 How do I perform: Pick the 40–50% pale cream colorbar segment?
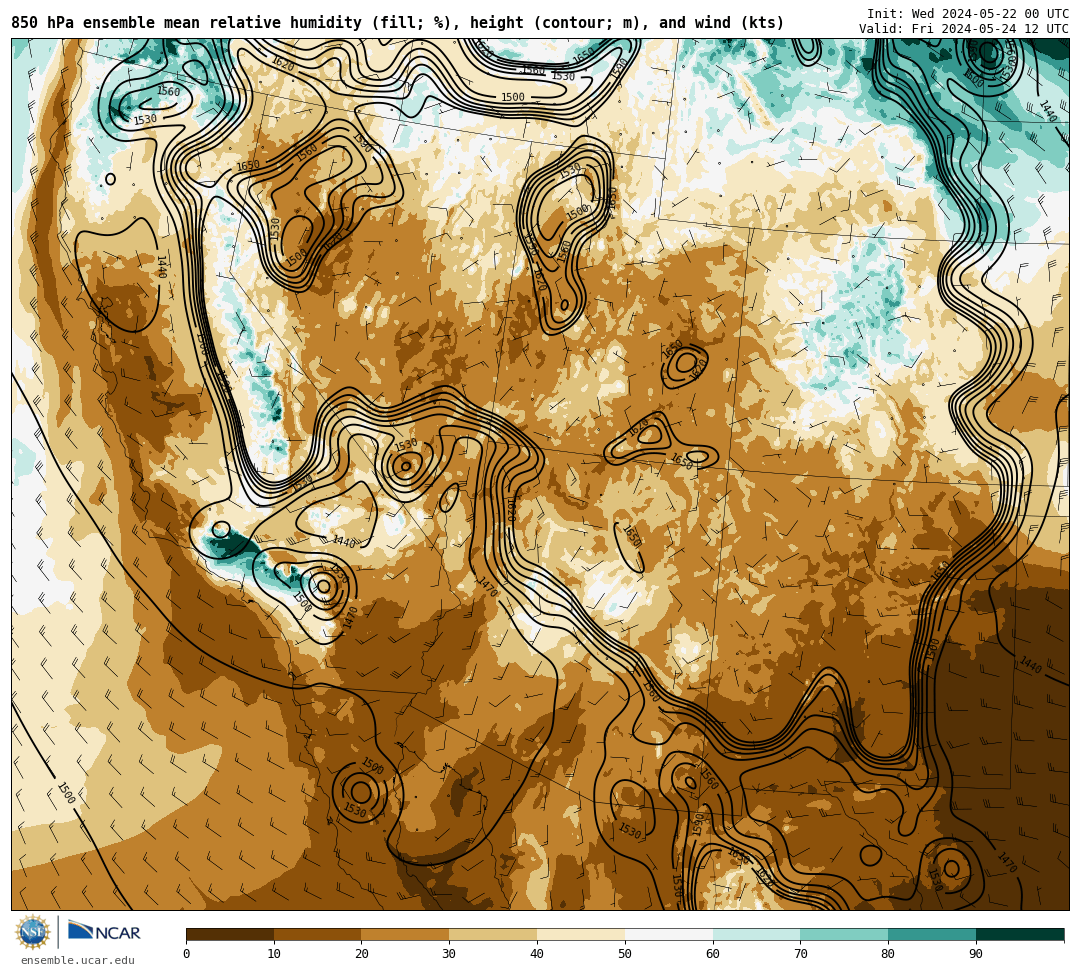click(x=581, y=934)
